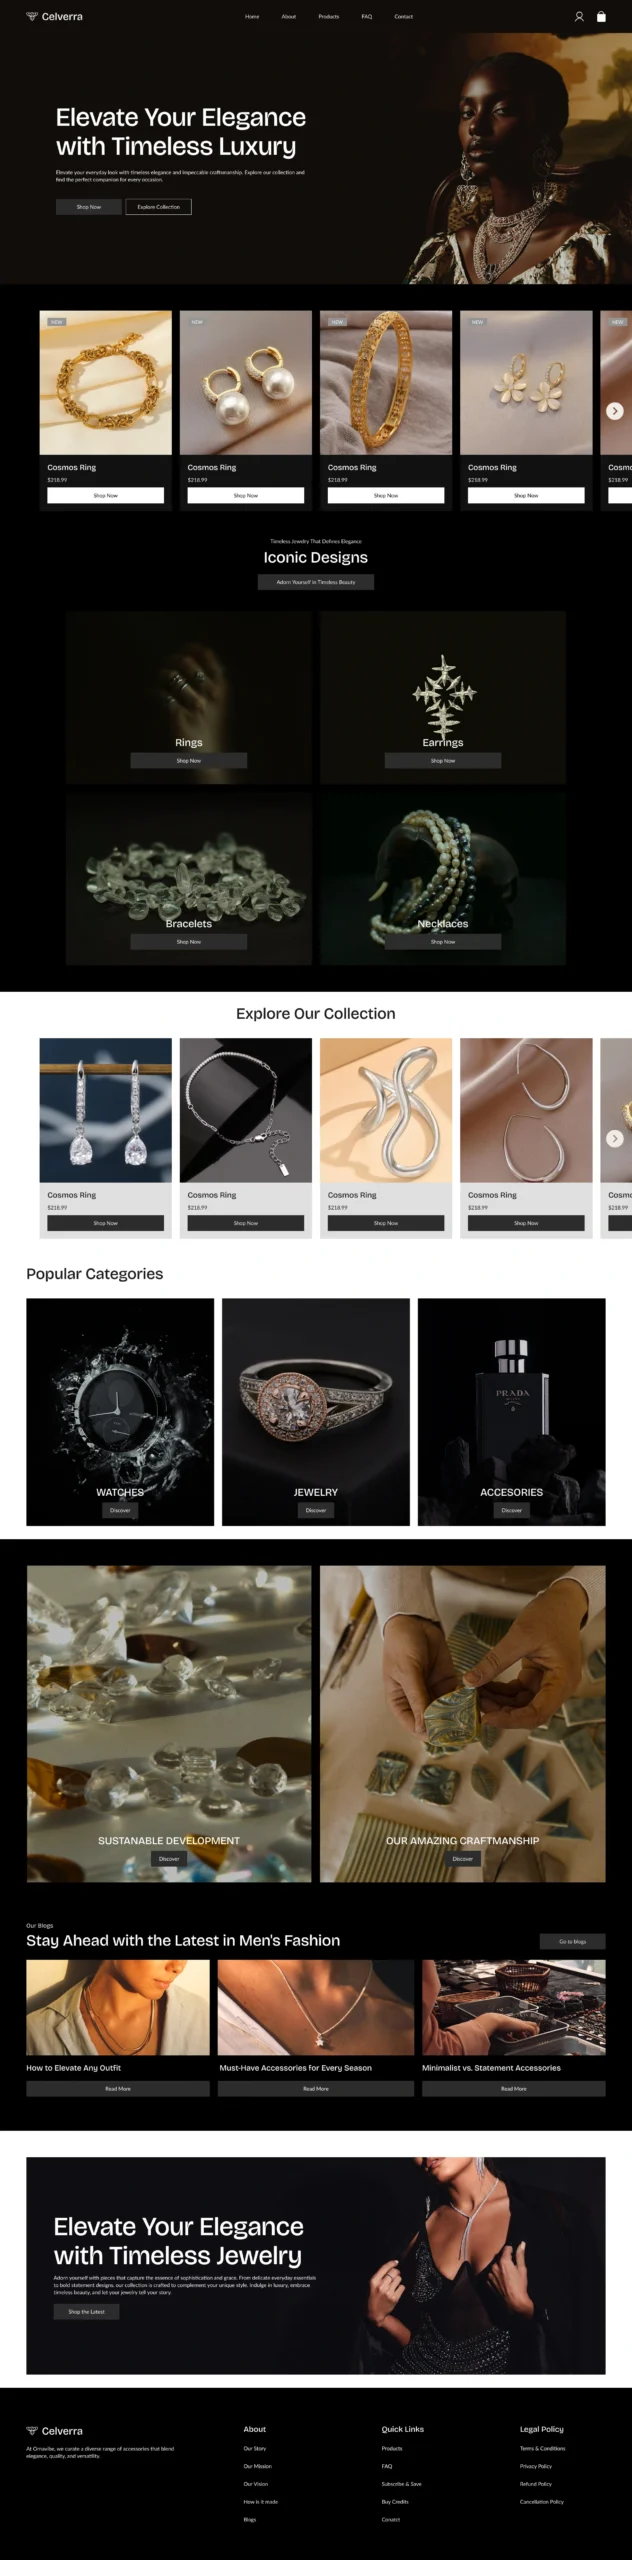Go to the FAQ menu item
632x2560 pixels.
tap(367, 17)
